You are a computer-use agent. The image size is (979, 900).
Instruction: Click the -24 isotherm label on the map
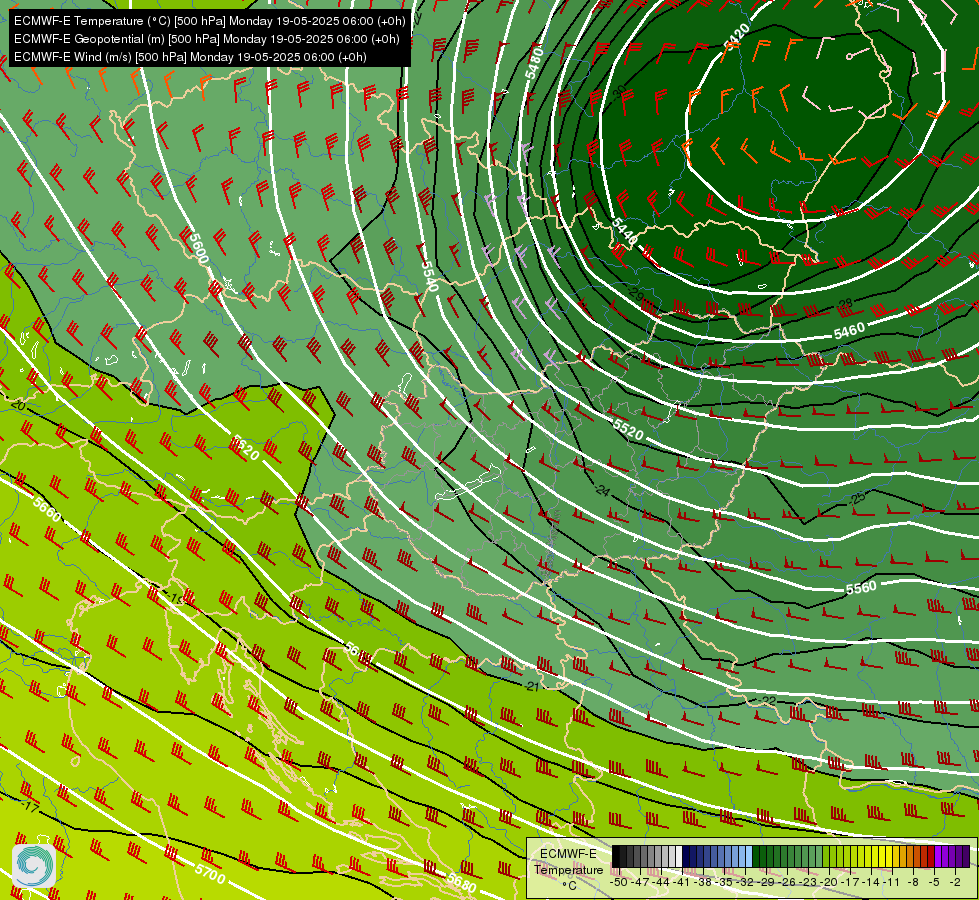pos(602,490)
